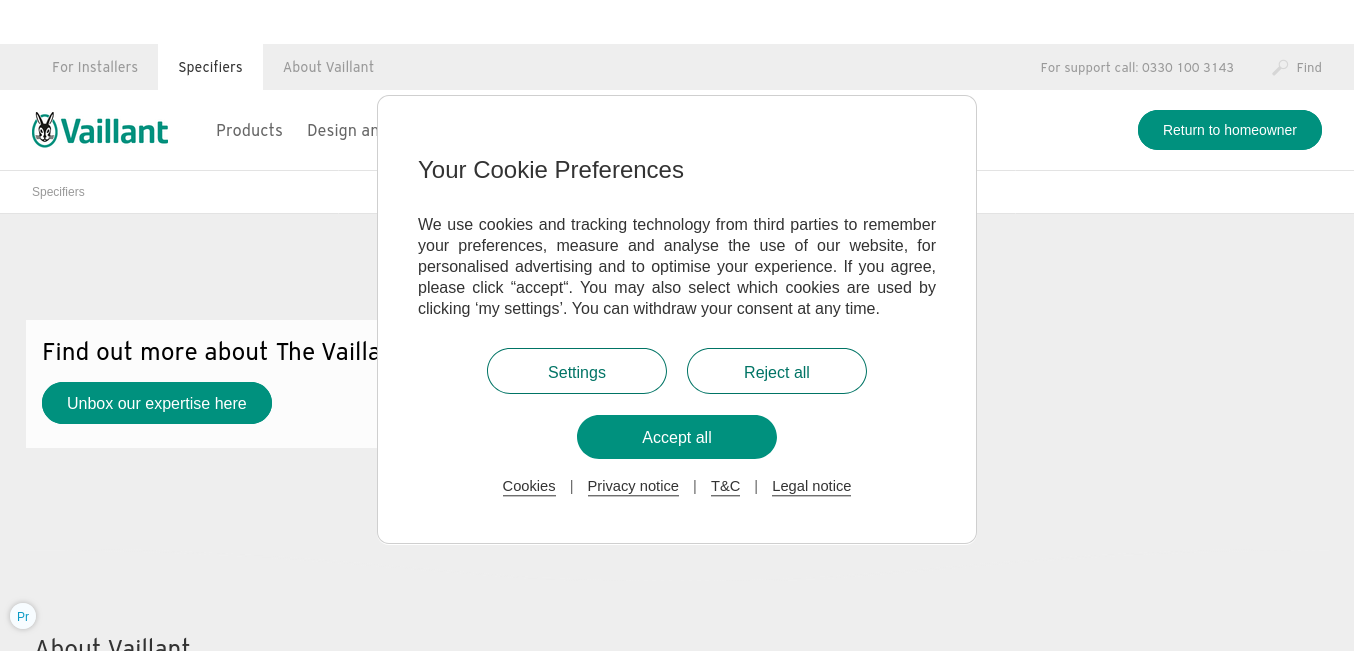1366x651 pixels.
Task: Accept all cookies
Action: click(677, 437)
